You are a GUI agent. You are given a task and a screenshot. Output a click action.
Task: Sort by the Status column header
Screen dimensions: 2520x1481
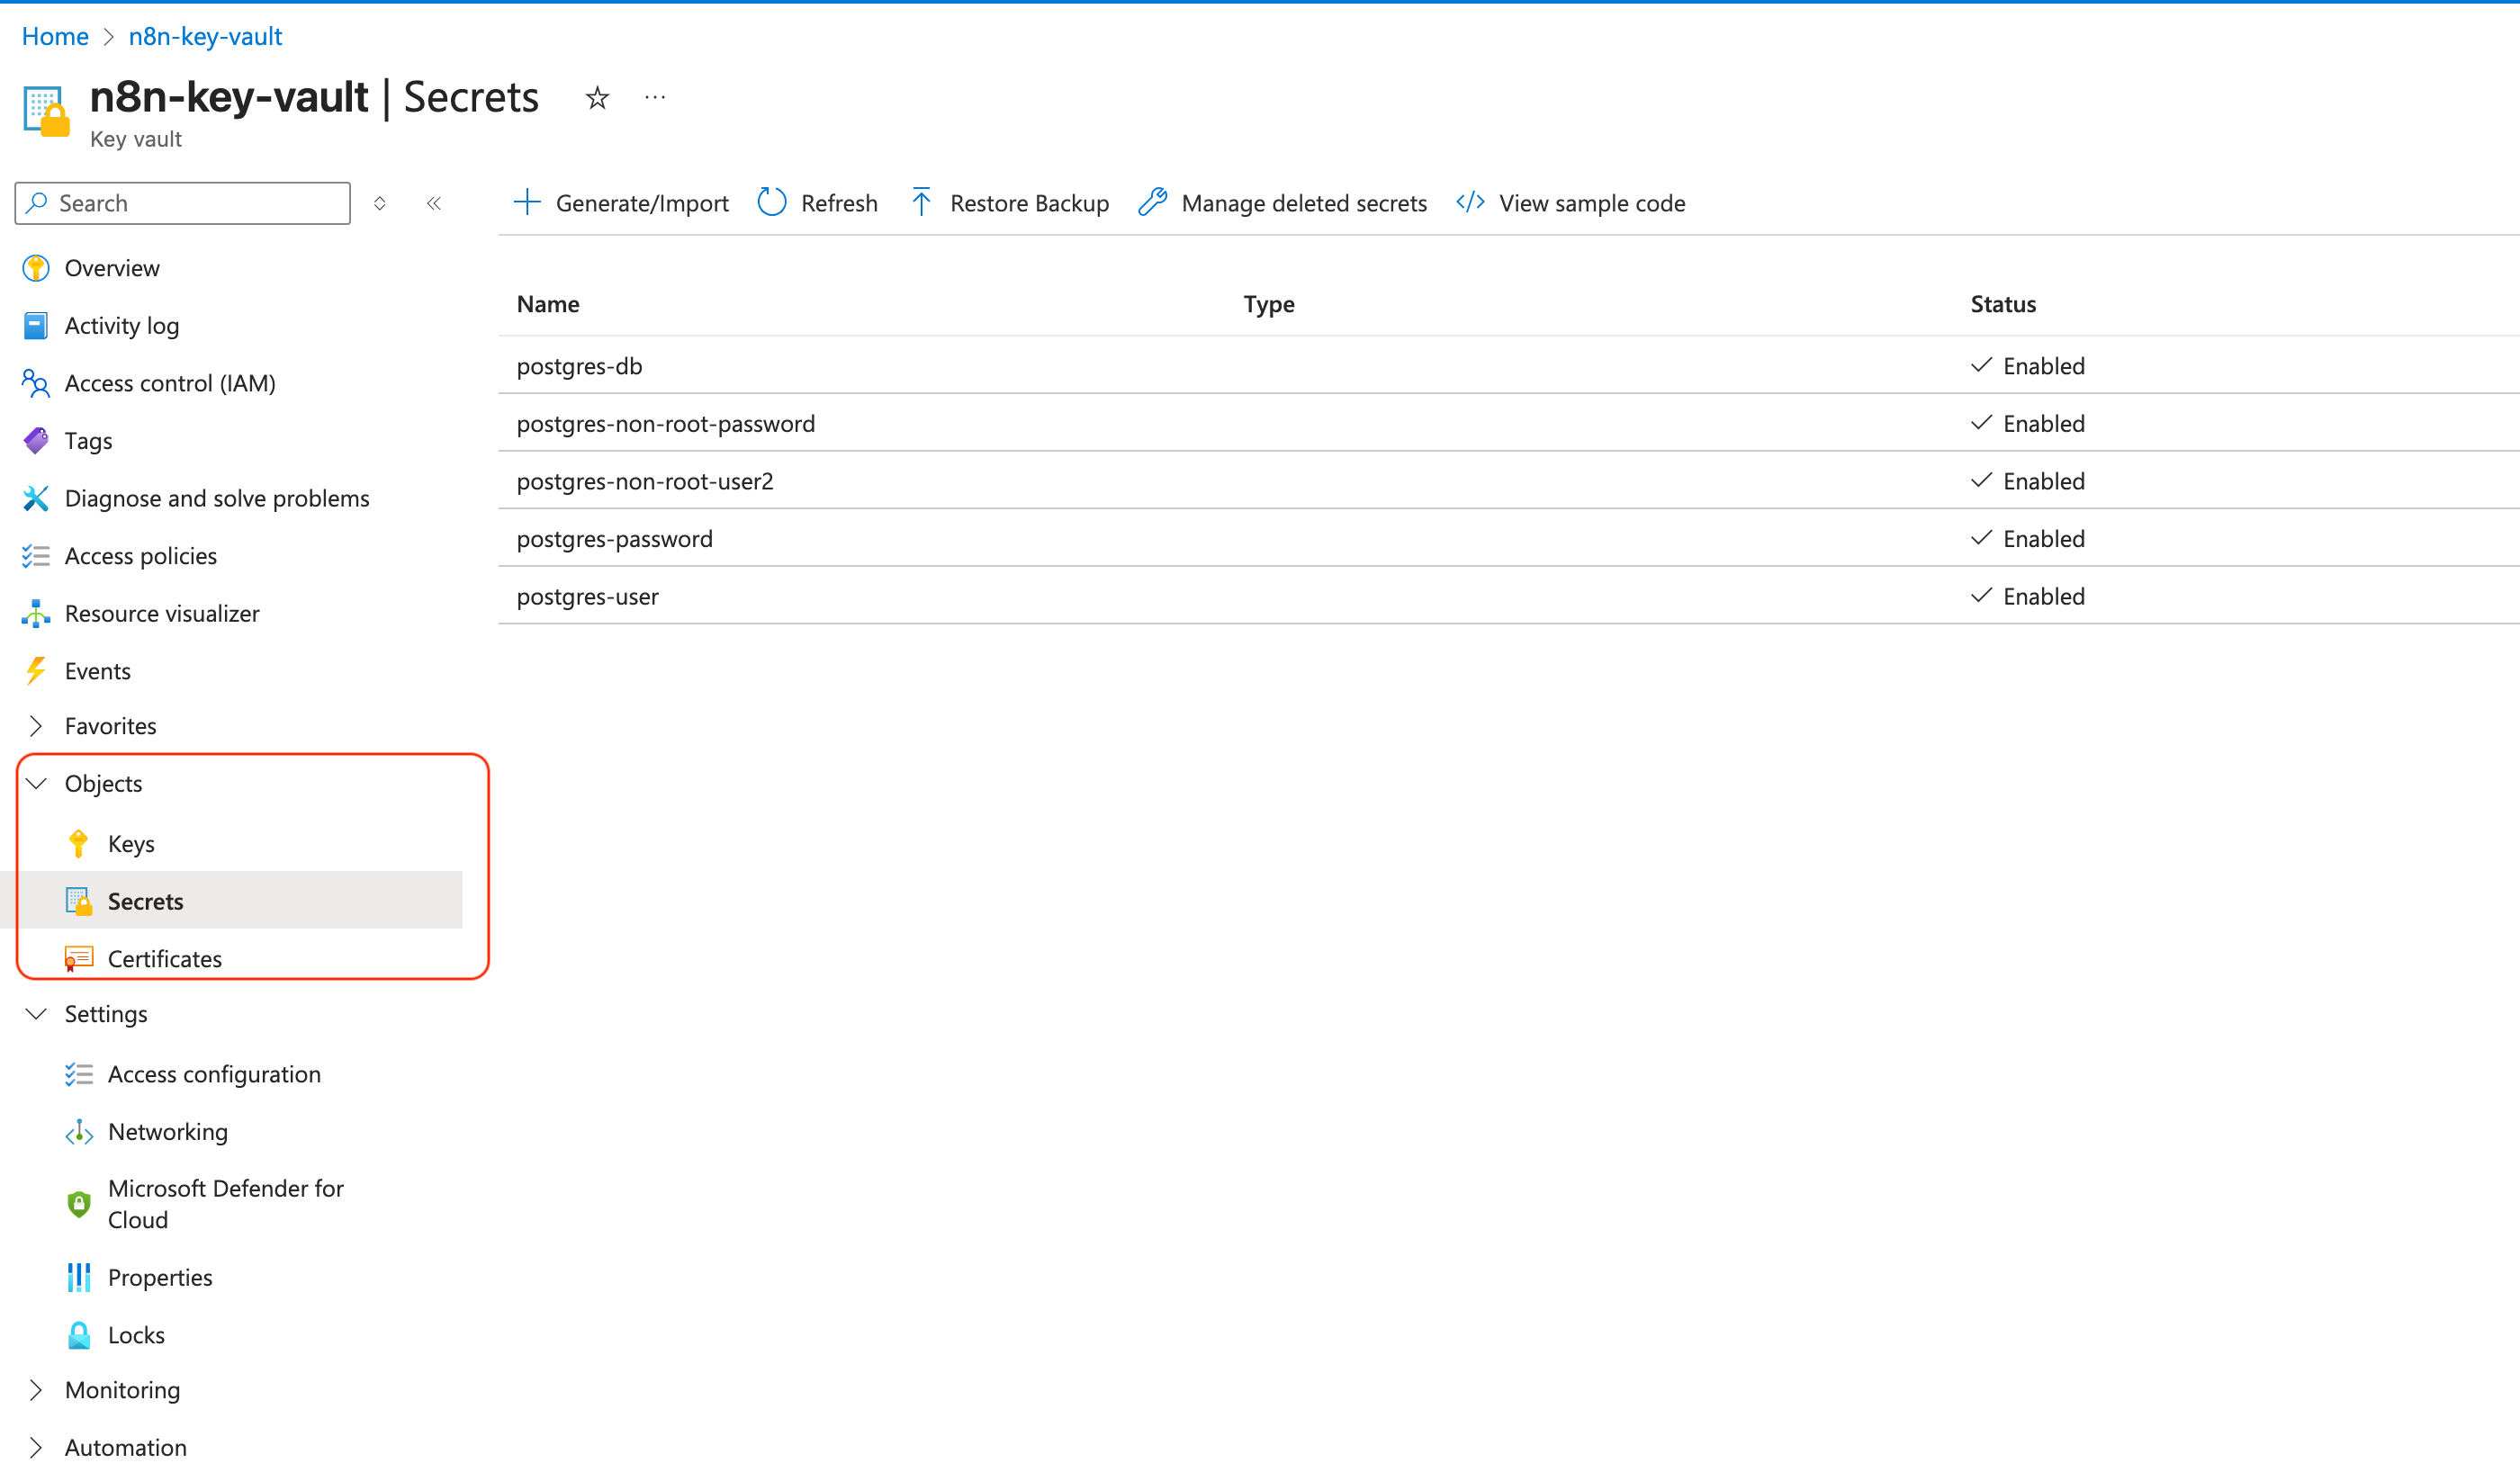(2003, 304)
